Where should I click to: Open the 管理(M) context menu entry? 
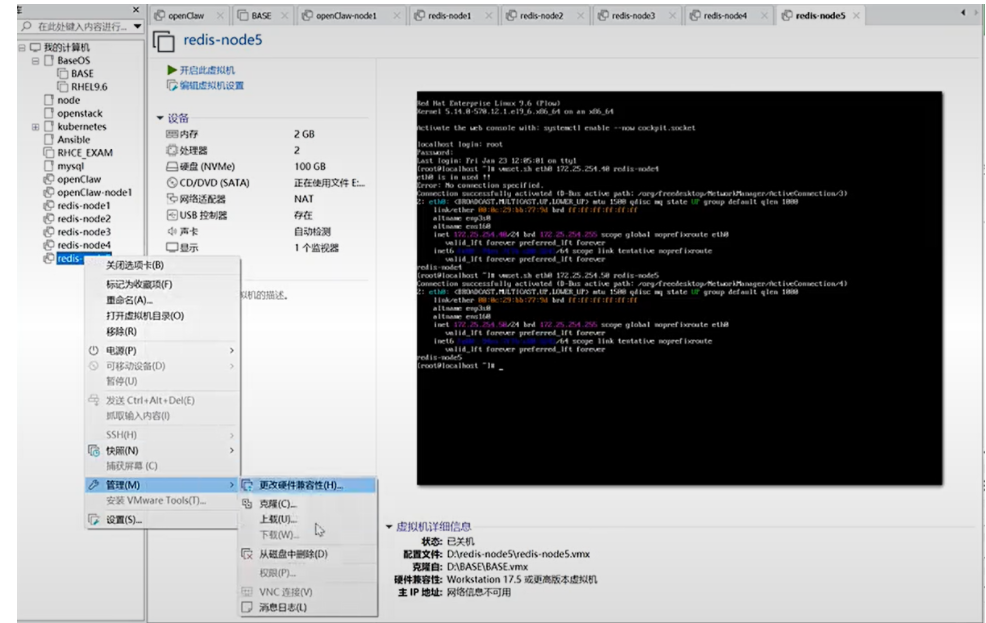(x=162, y=485)
